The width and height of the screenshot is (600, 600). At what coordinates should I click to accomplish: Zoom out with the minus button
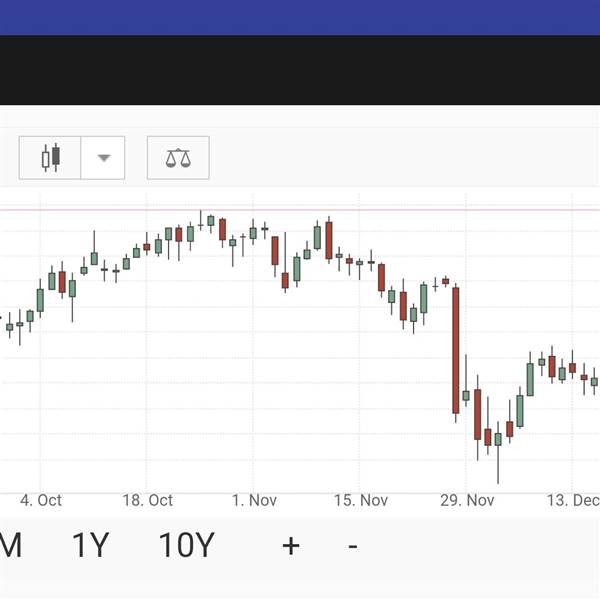[353, 546]
